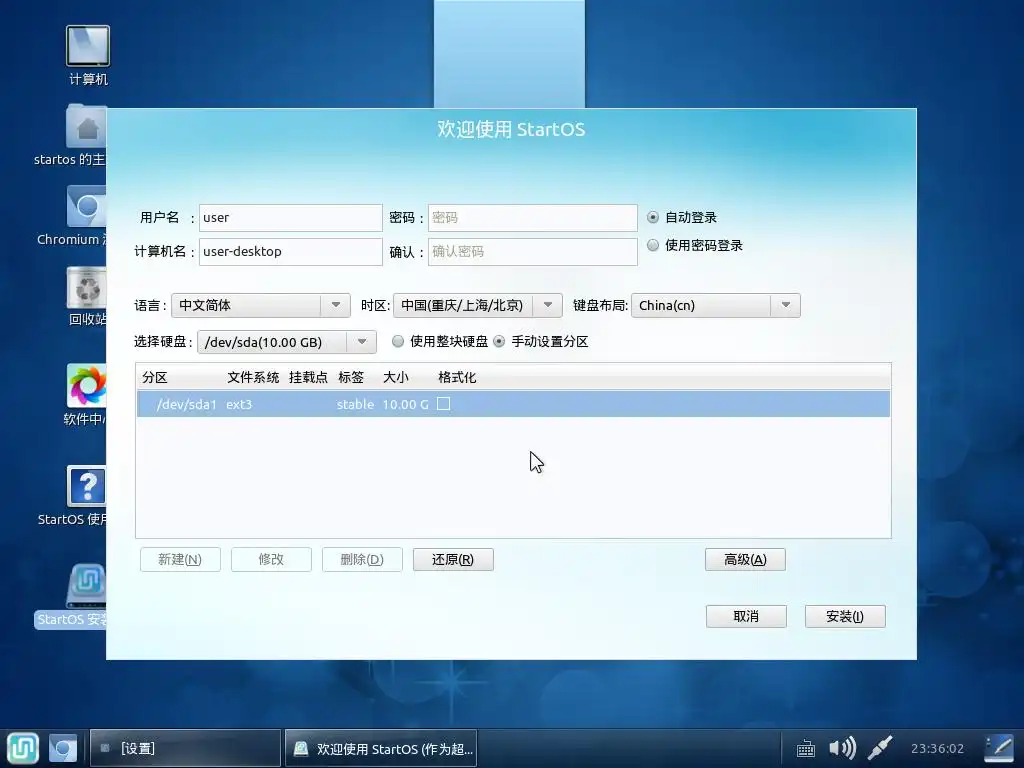
Task: Tick the 格式化 checkbox for /dev/sda1
Action: tap(443, 404)
